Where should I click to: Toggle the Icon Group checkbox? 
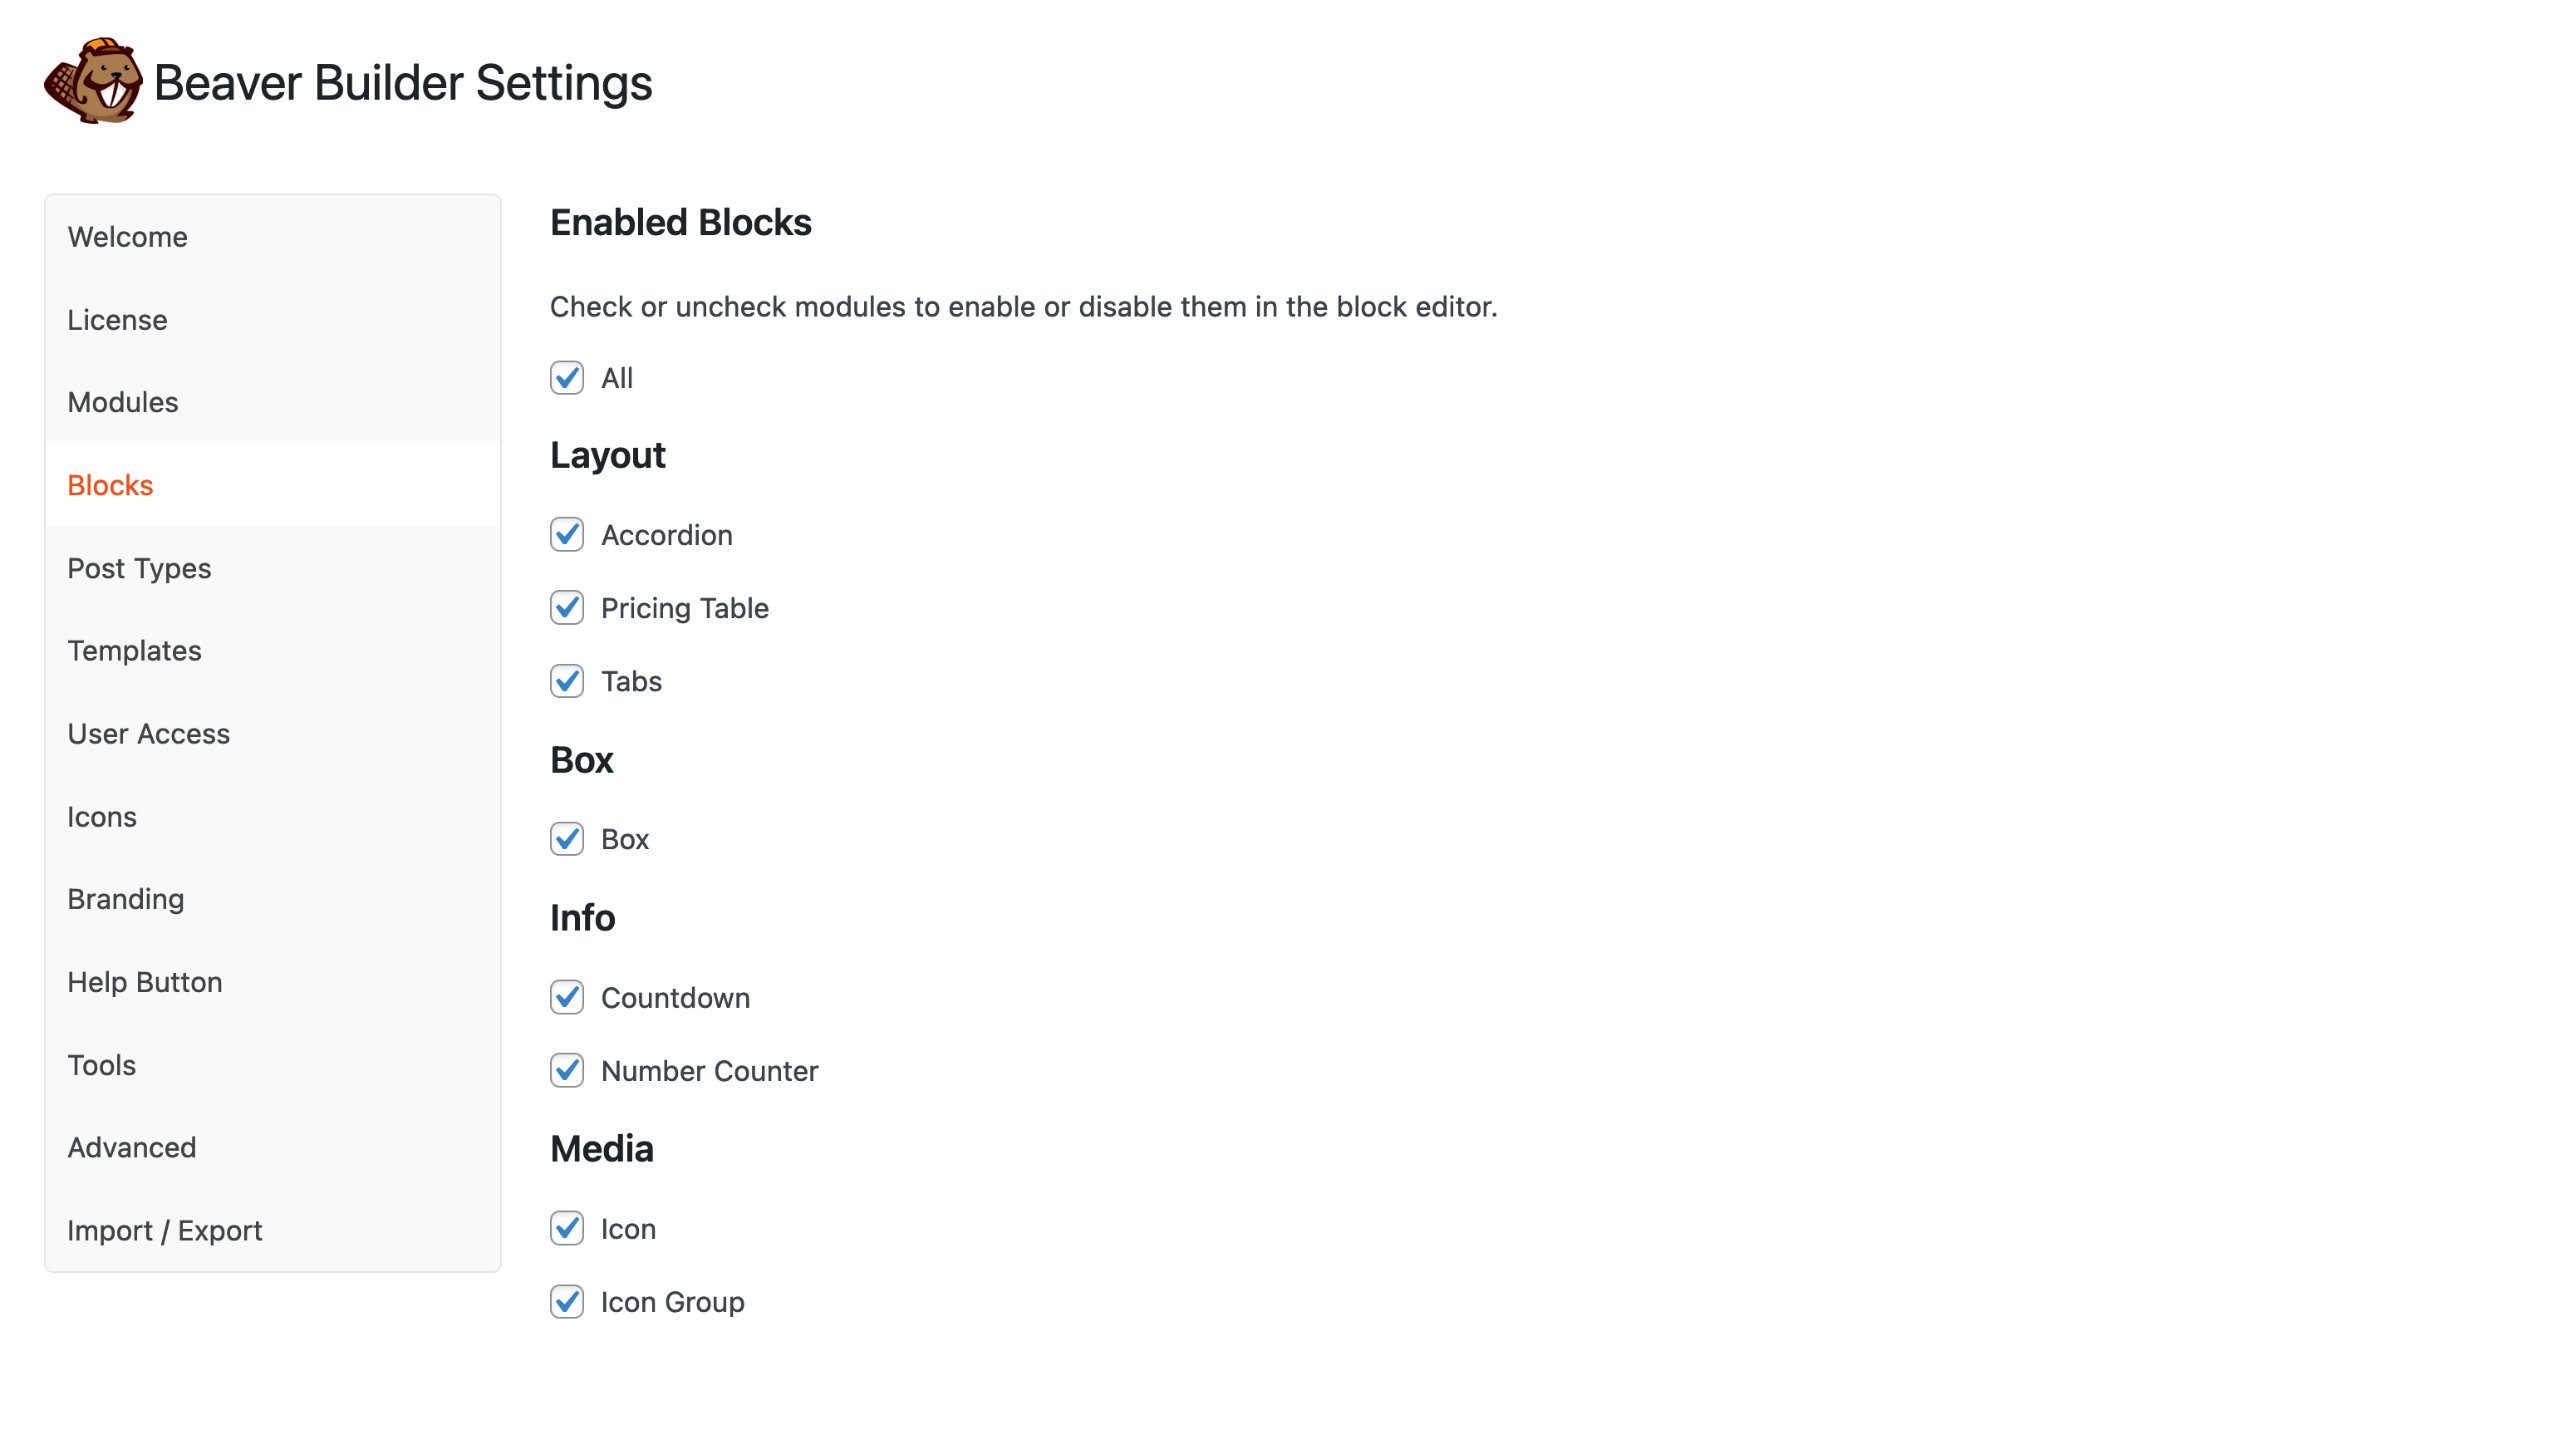coord(567,1301)
